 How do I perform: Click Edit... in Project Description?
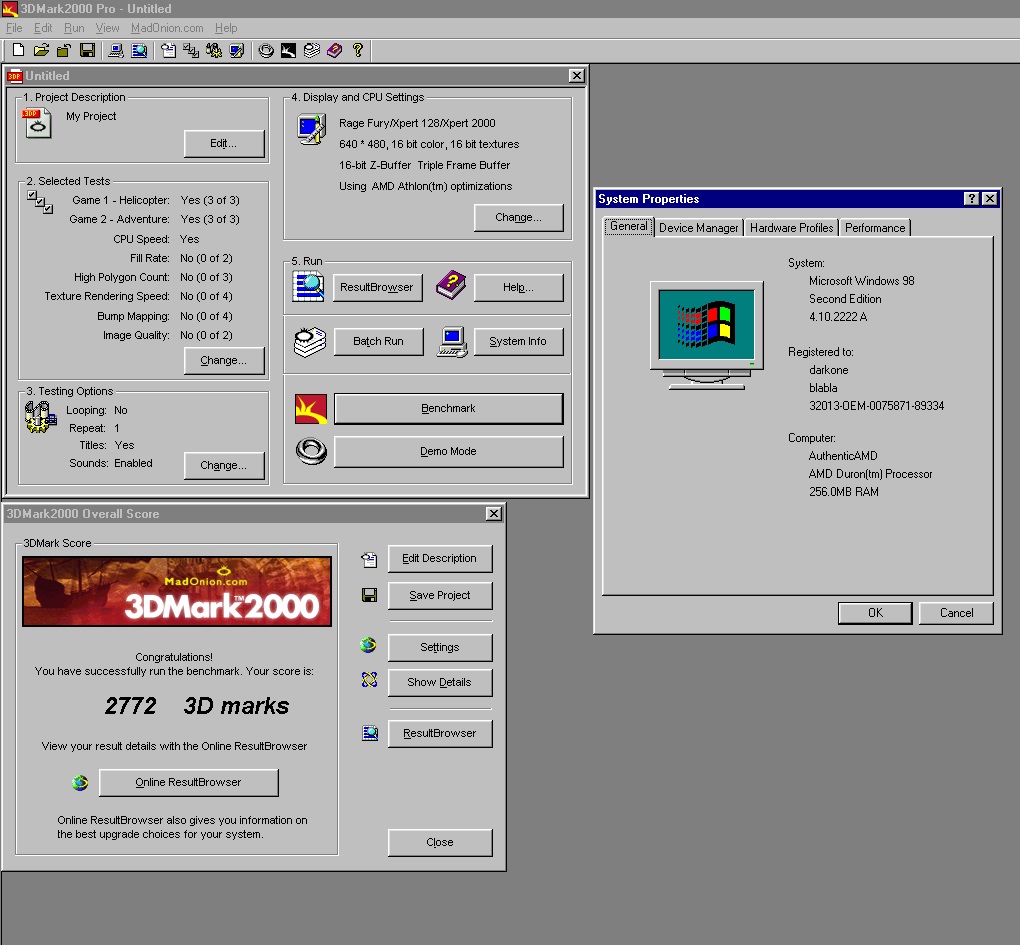coord(224,144)
